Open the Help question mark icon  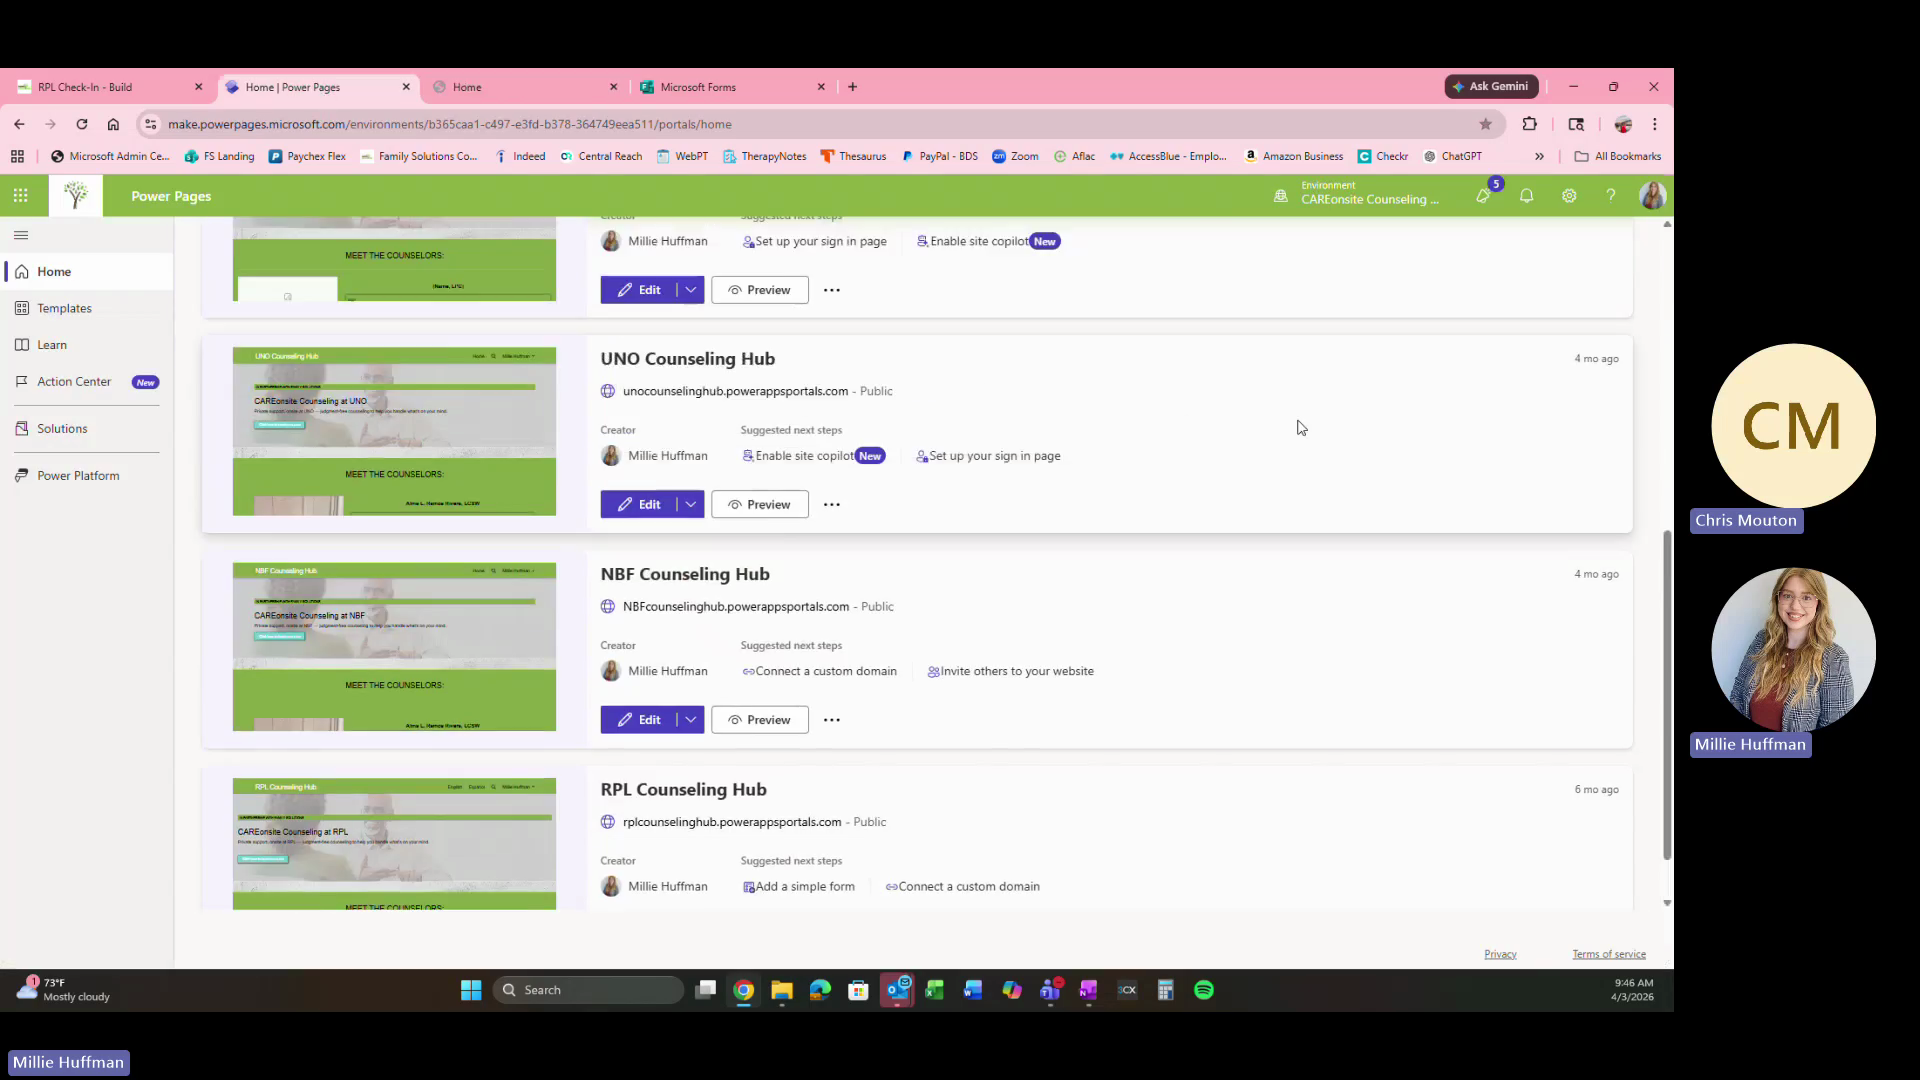pos(1611,196)
